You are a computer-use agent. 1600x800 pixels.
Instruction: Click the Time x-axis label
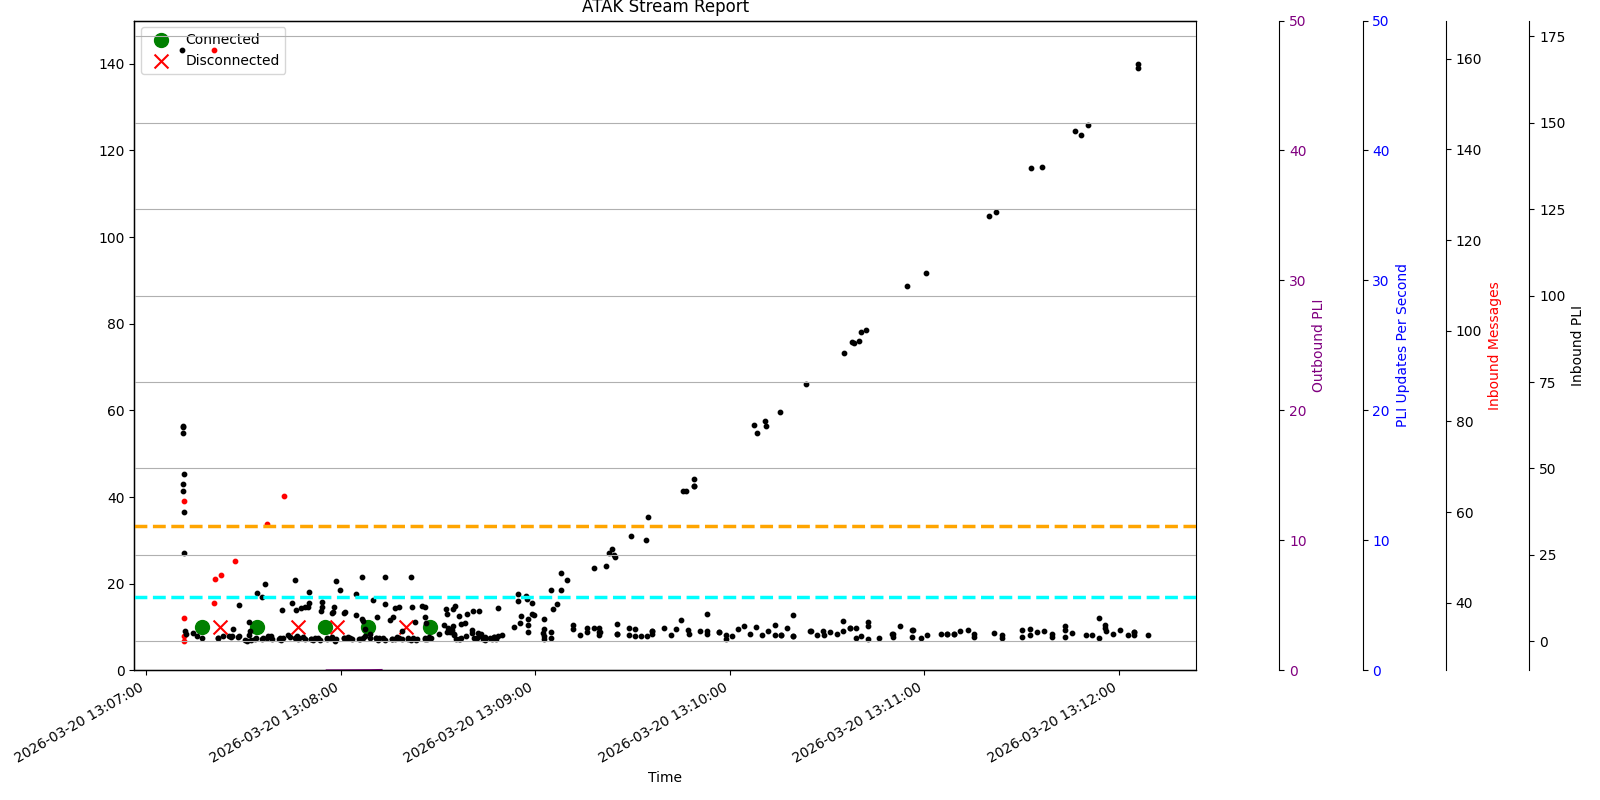tap(665, 777)
